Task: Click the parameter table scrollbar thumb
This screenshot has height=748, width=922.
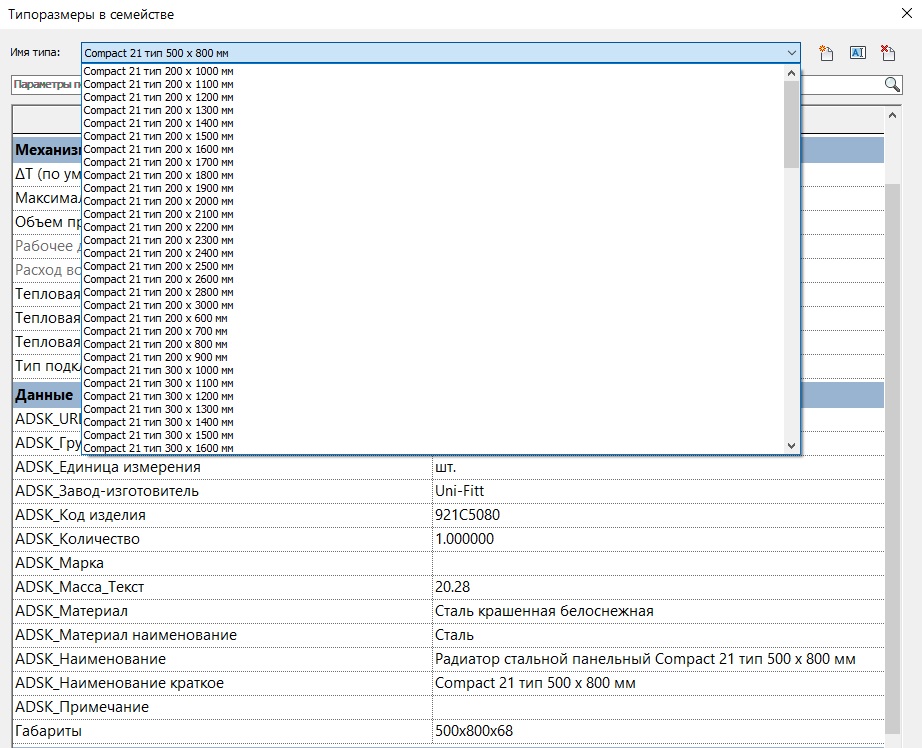Action: [x=892, y=459]
